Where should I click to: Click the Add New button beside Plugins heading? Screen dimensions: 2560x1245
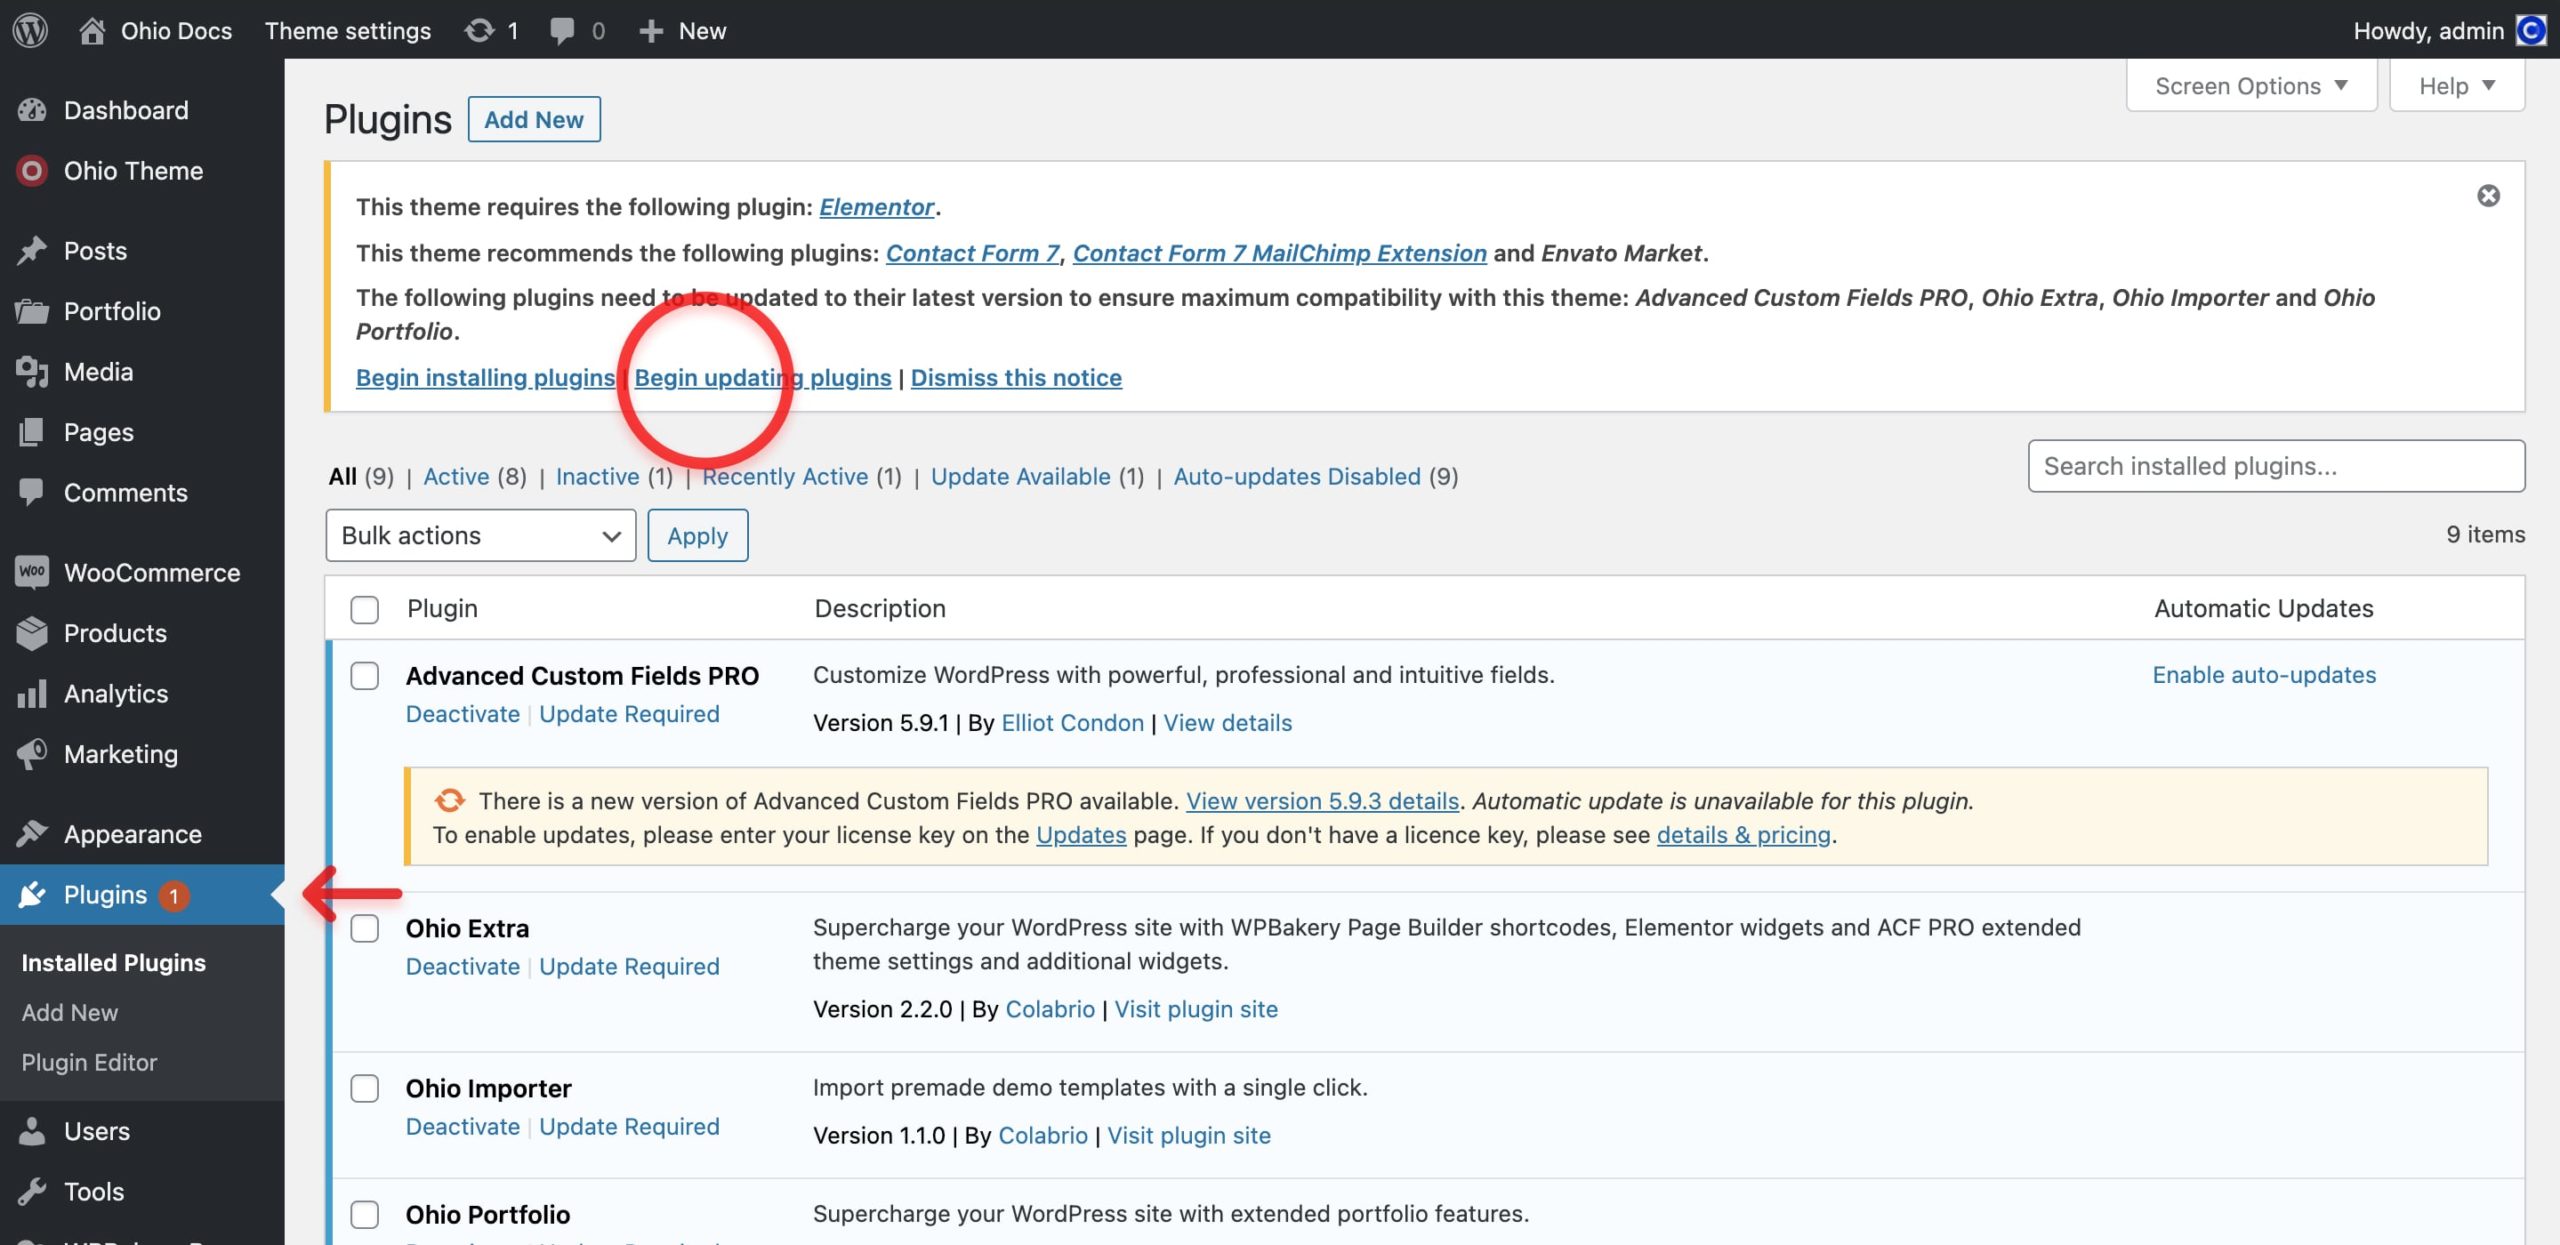534,119
